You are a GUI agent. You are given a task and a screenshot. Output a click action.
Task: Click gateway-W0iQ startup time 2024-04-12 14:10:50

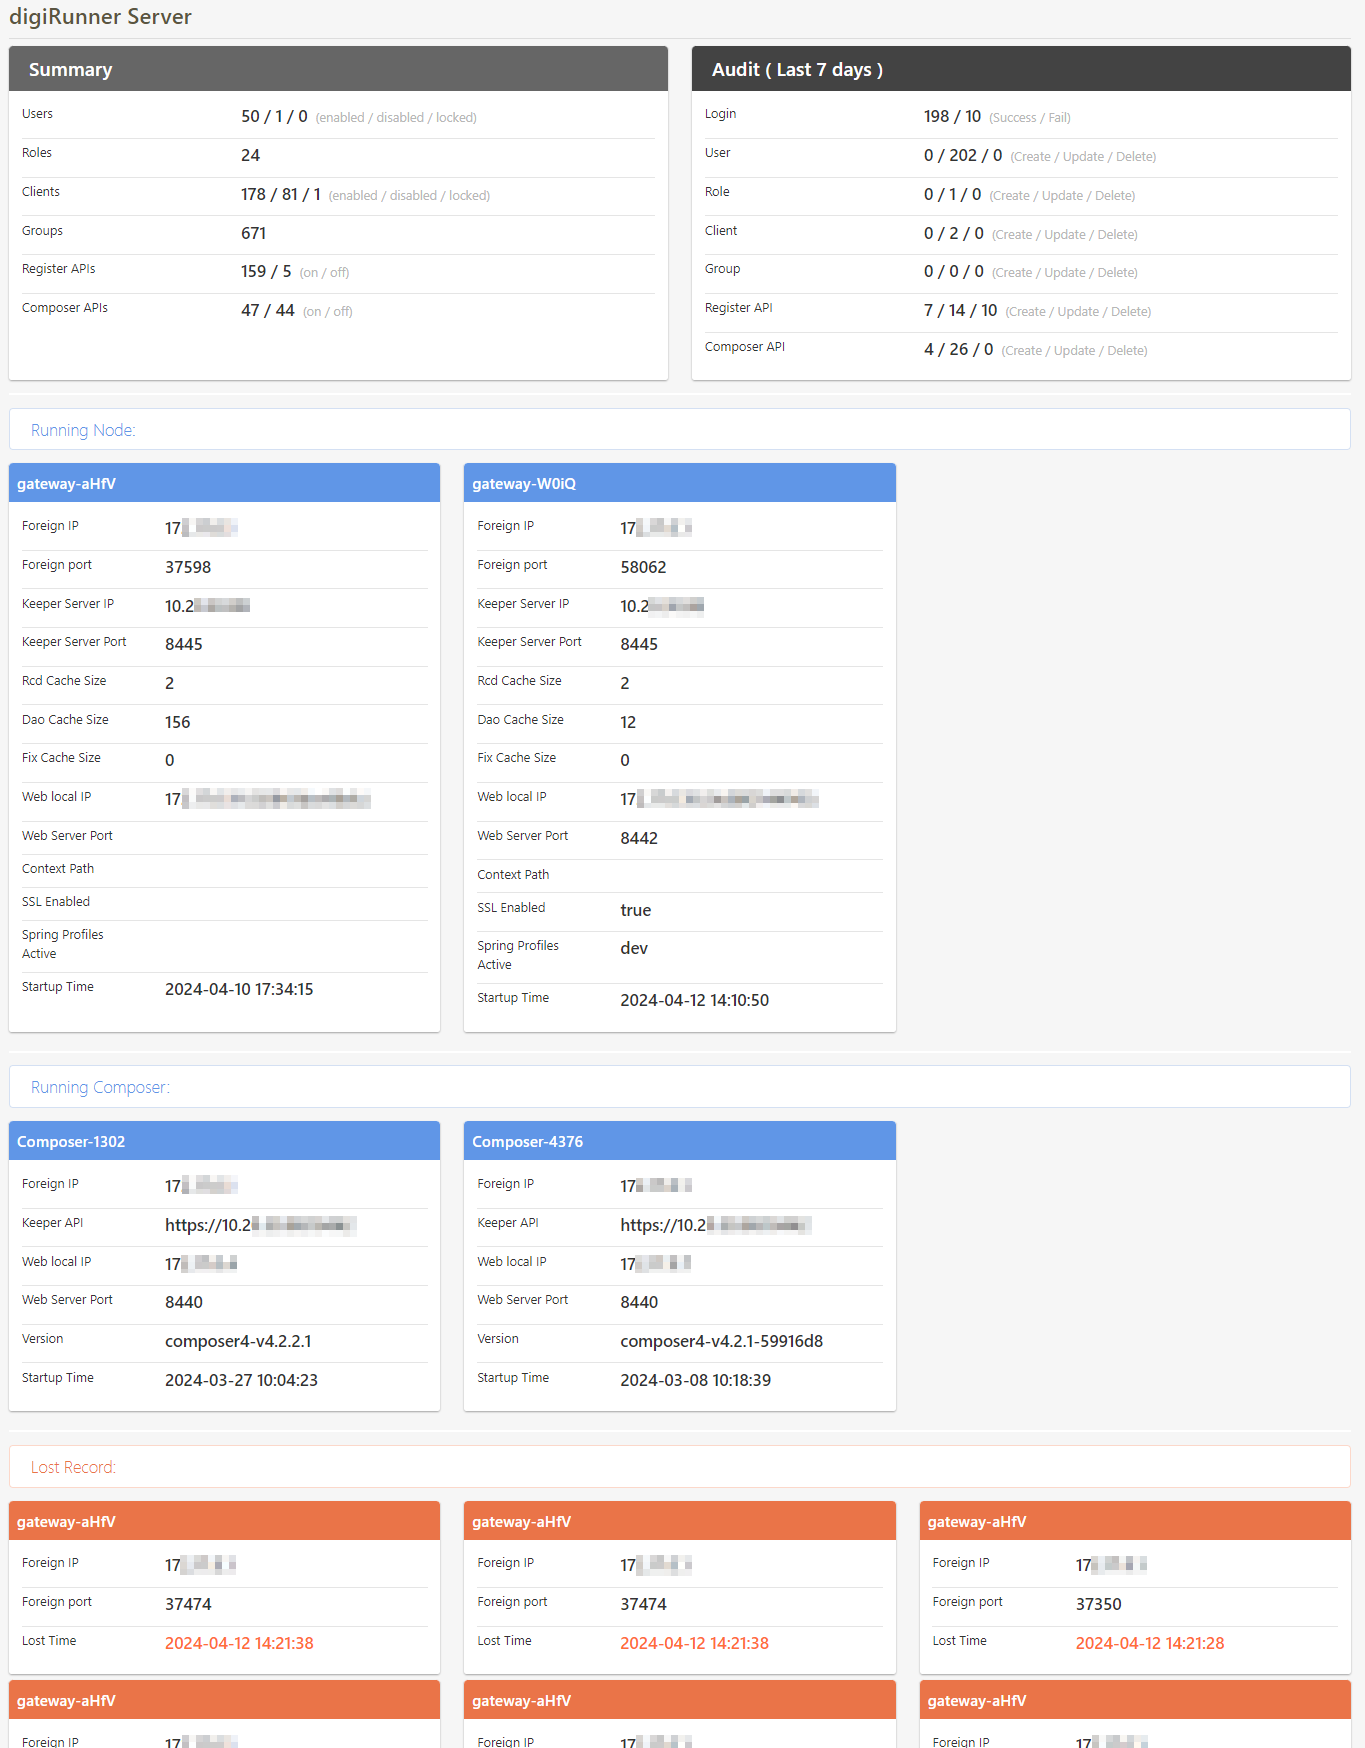[x=694, y=1000]
